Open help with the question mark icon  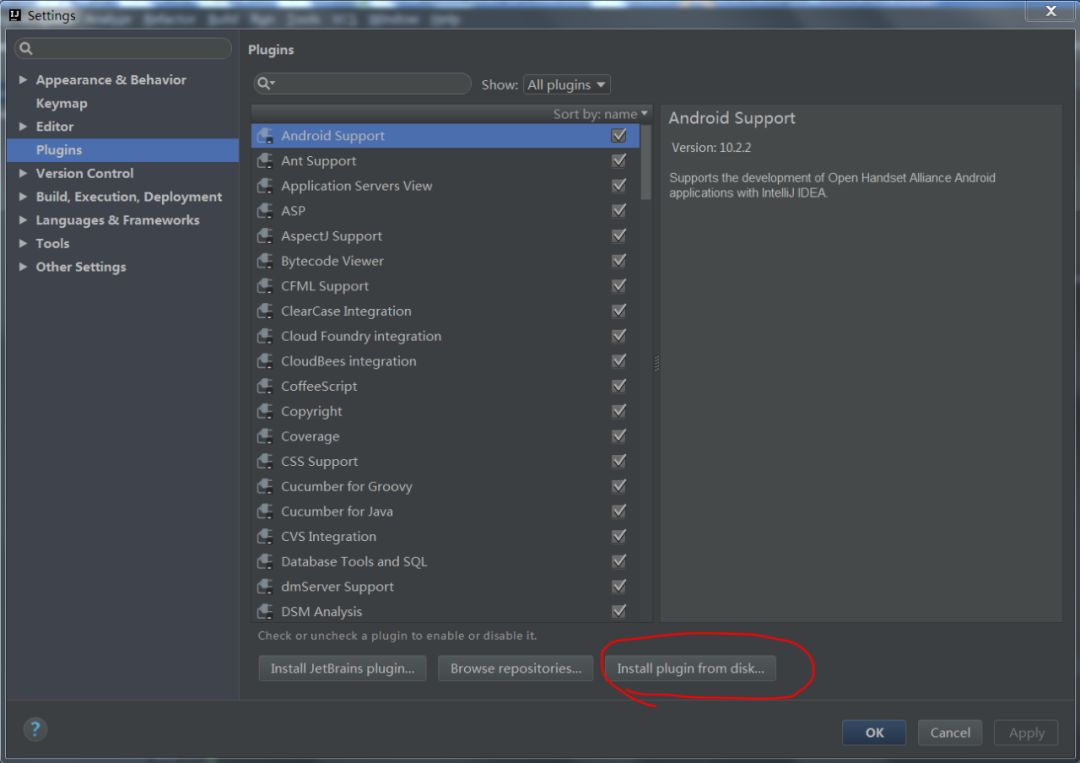click(x=35, y=729)
